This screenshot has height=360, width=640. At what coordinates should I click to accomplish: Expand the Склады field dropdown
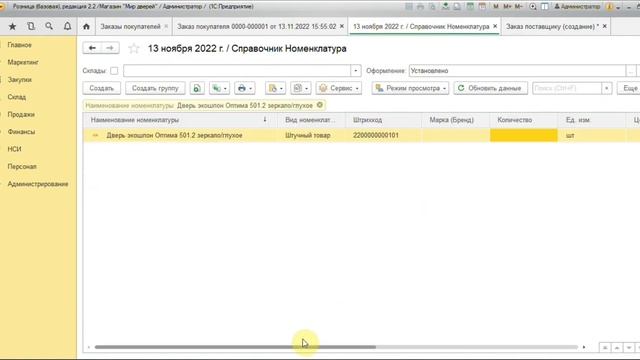coord(356,71)
